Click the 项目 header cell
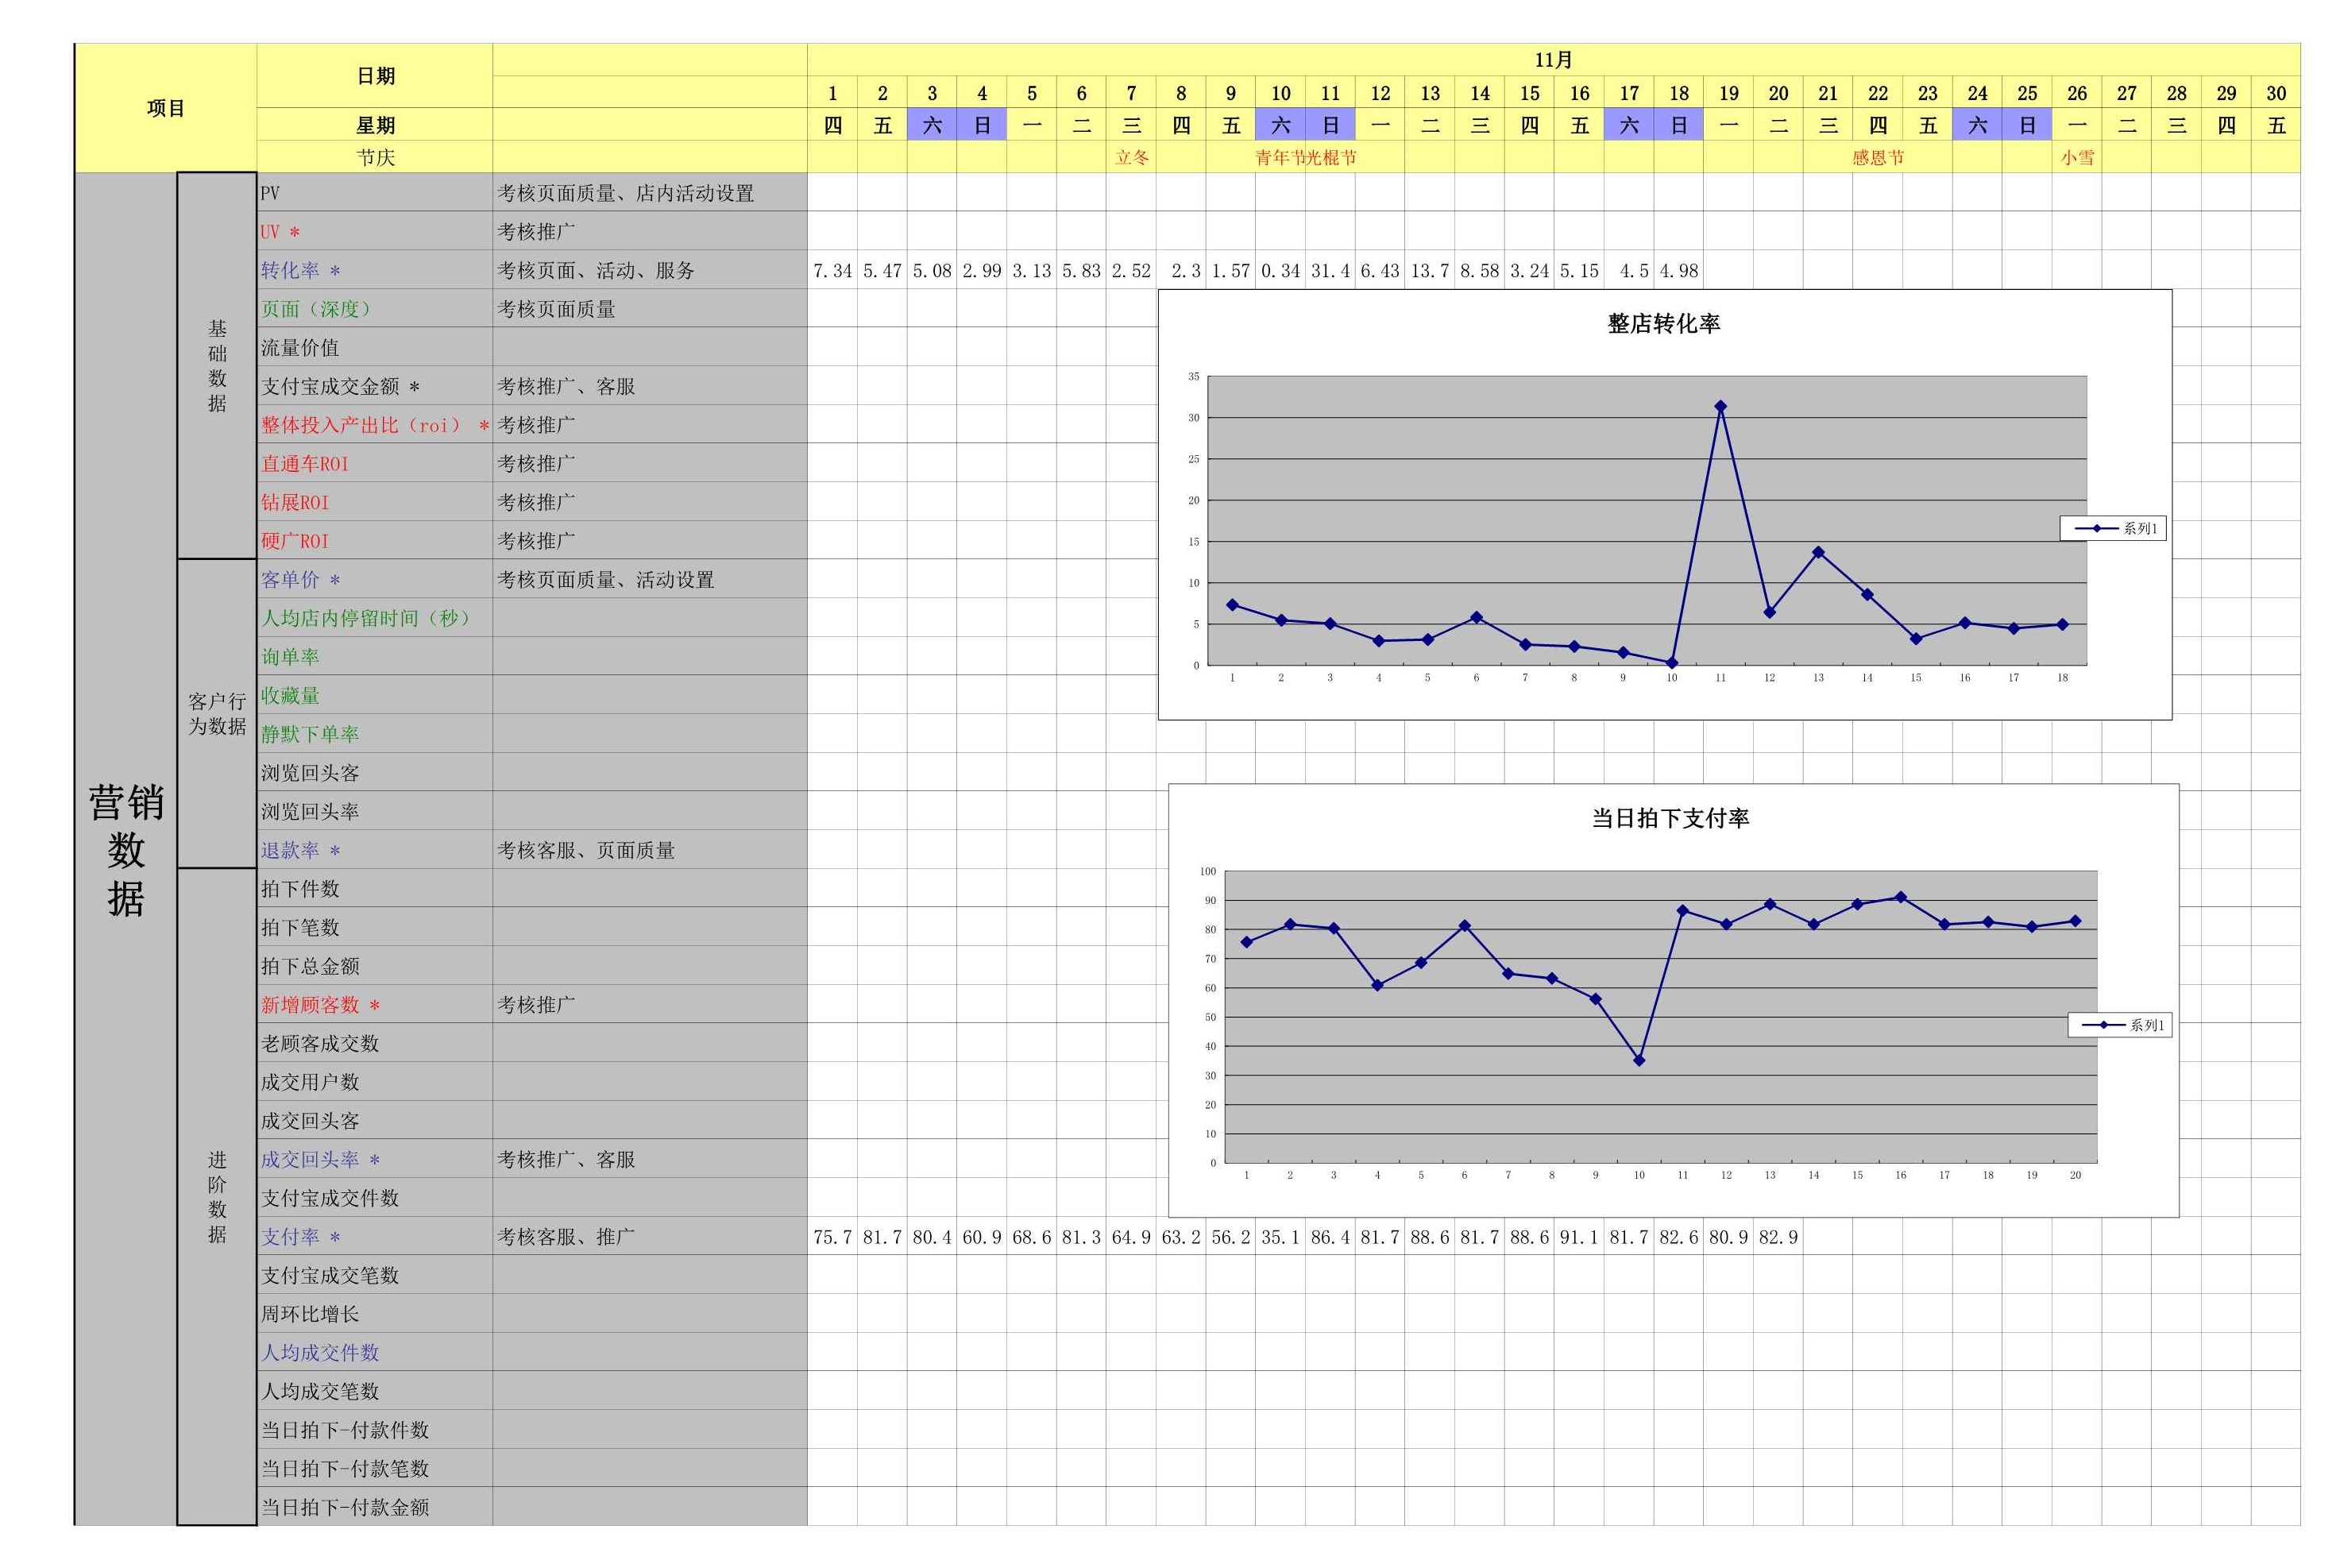This screenshot has height=1568, width=2340. tap(166, 108)
